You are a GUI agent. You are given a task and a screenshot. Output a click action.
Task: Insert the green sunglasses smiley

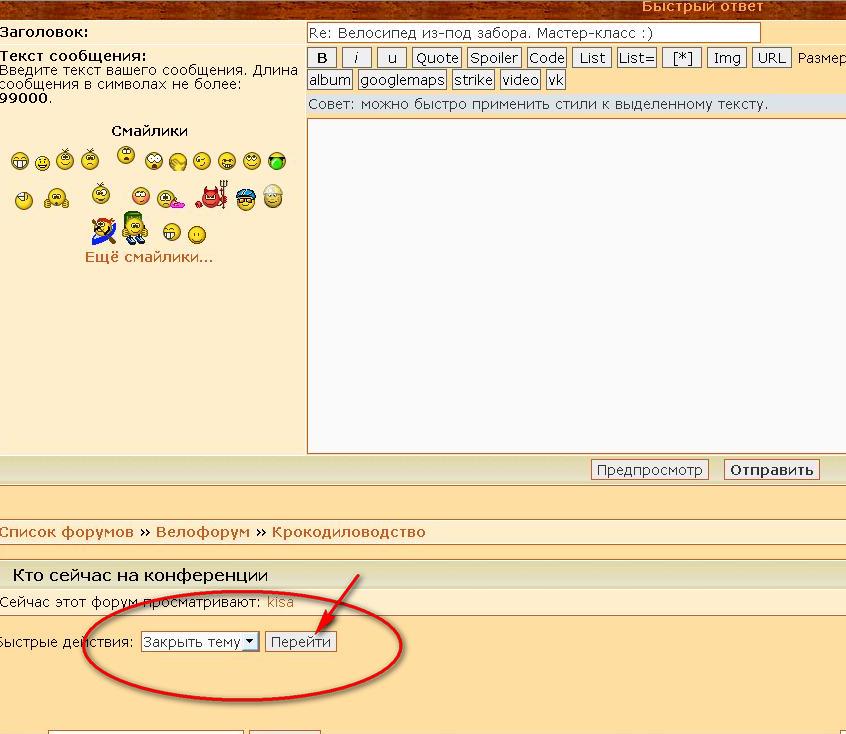[277, 161]
